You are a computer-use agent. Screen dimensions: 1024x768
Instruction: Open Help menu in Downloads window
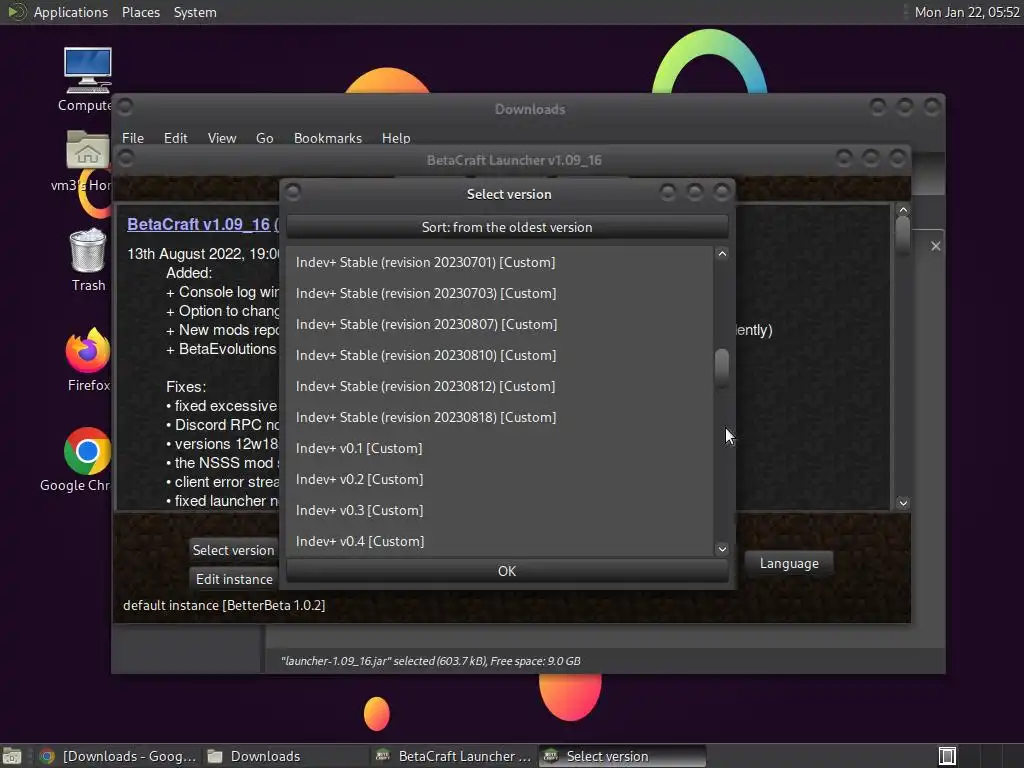tap(396, 138)
